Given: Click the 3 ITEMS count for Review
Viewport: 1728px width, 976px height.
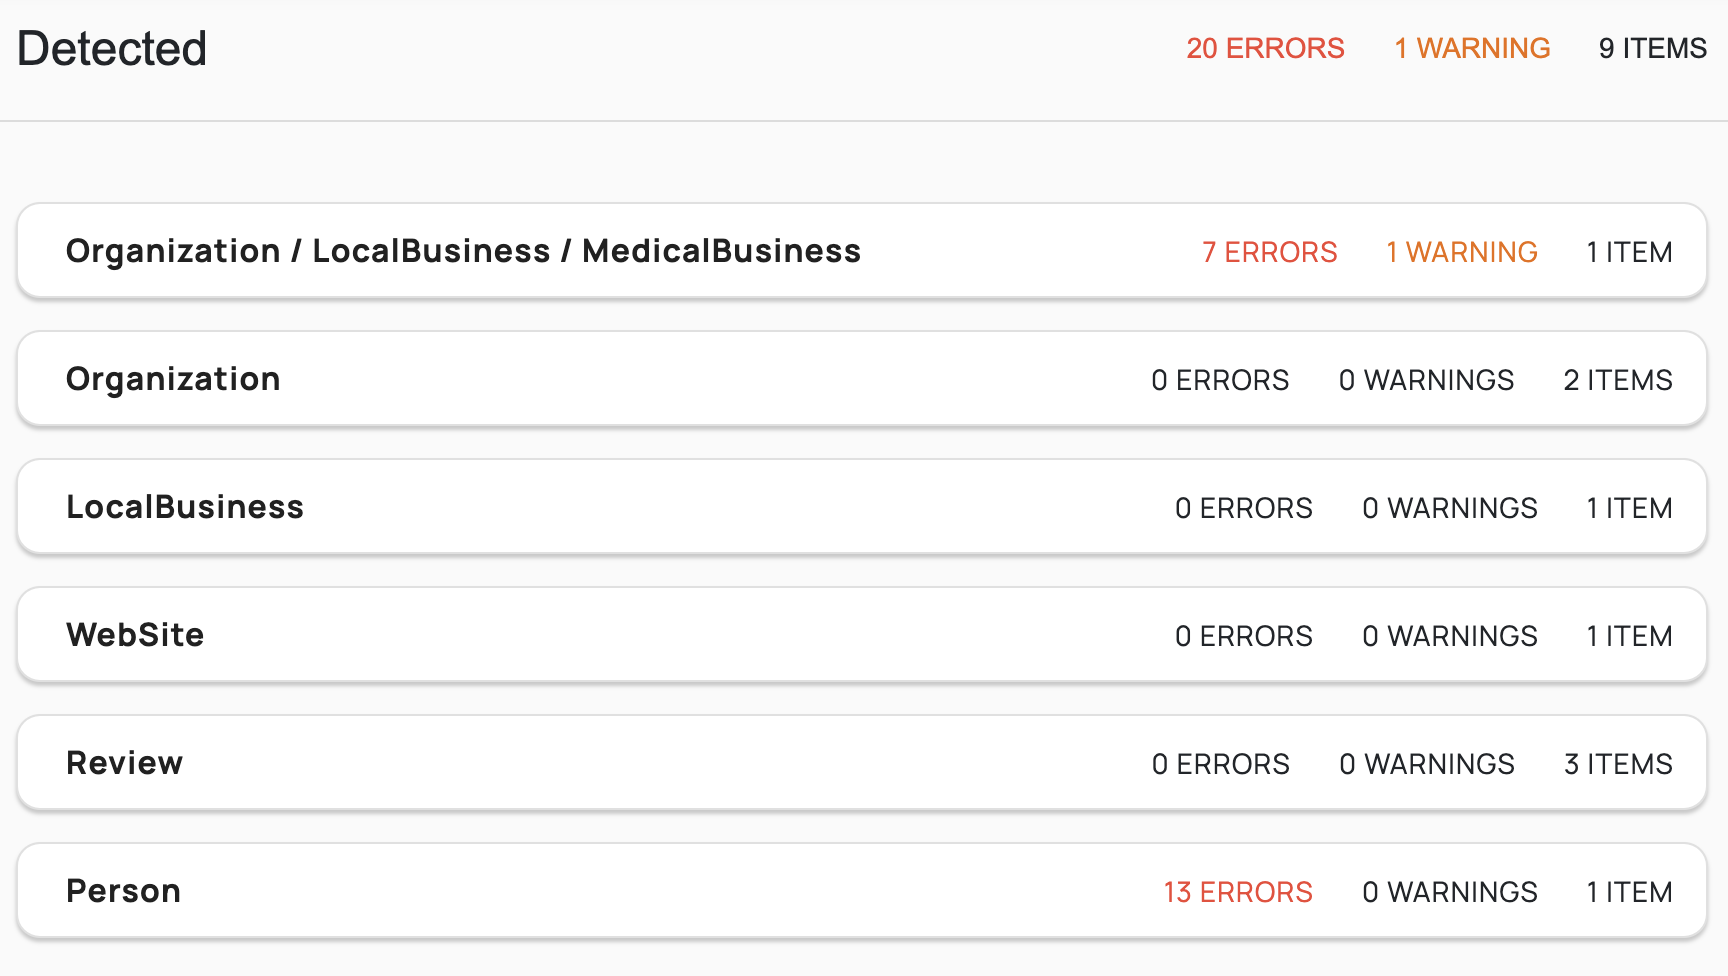Looking at the screenshot, I should point(1618,763).
